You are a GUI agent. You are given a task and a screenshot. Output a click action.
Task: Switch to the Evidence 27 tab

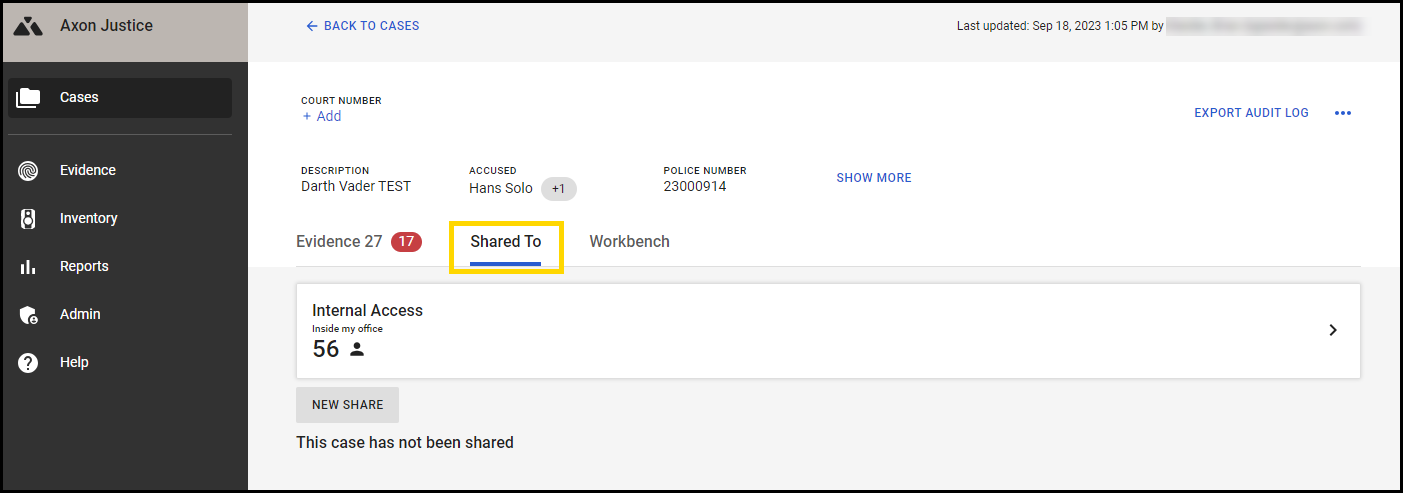pos(339,241)
